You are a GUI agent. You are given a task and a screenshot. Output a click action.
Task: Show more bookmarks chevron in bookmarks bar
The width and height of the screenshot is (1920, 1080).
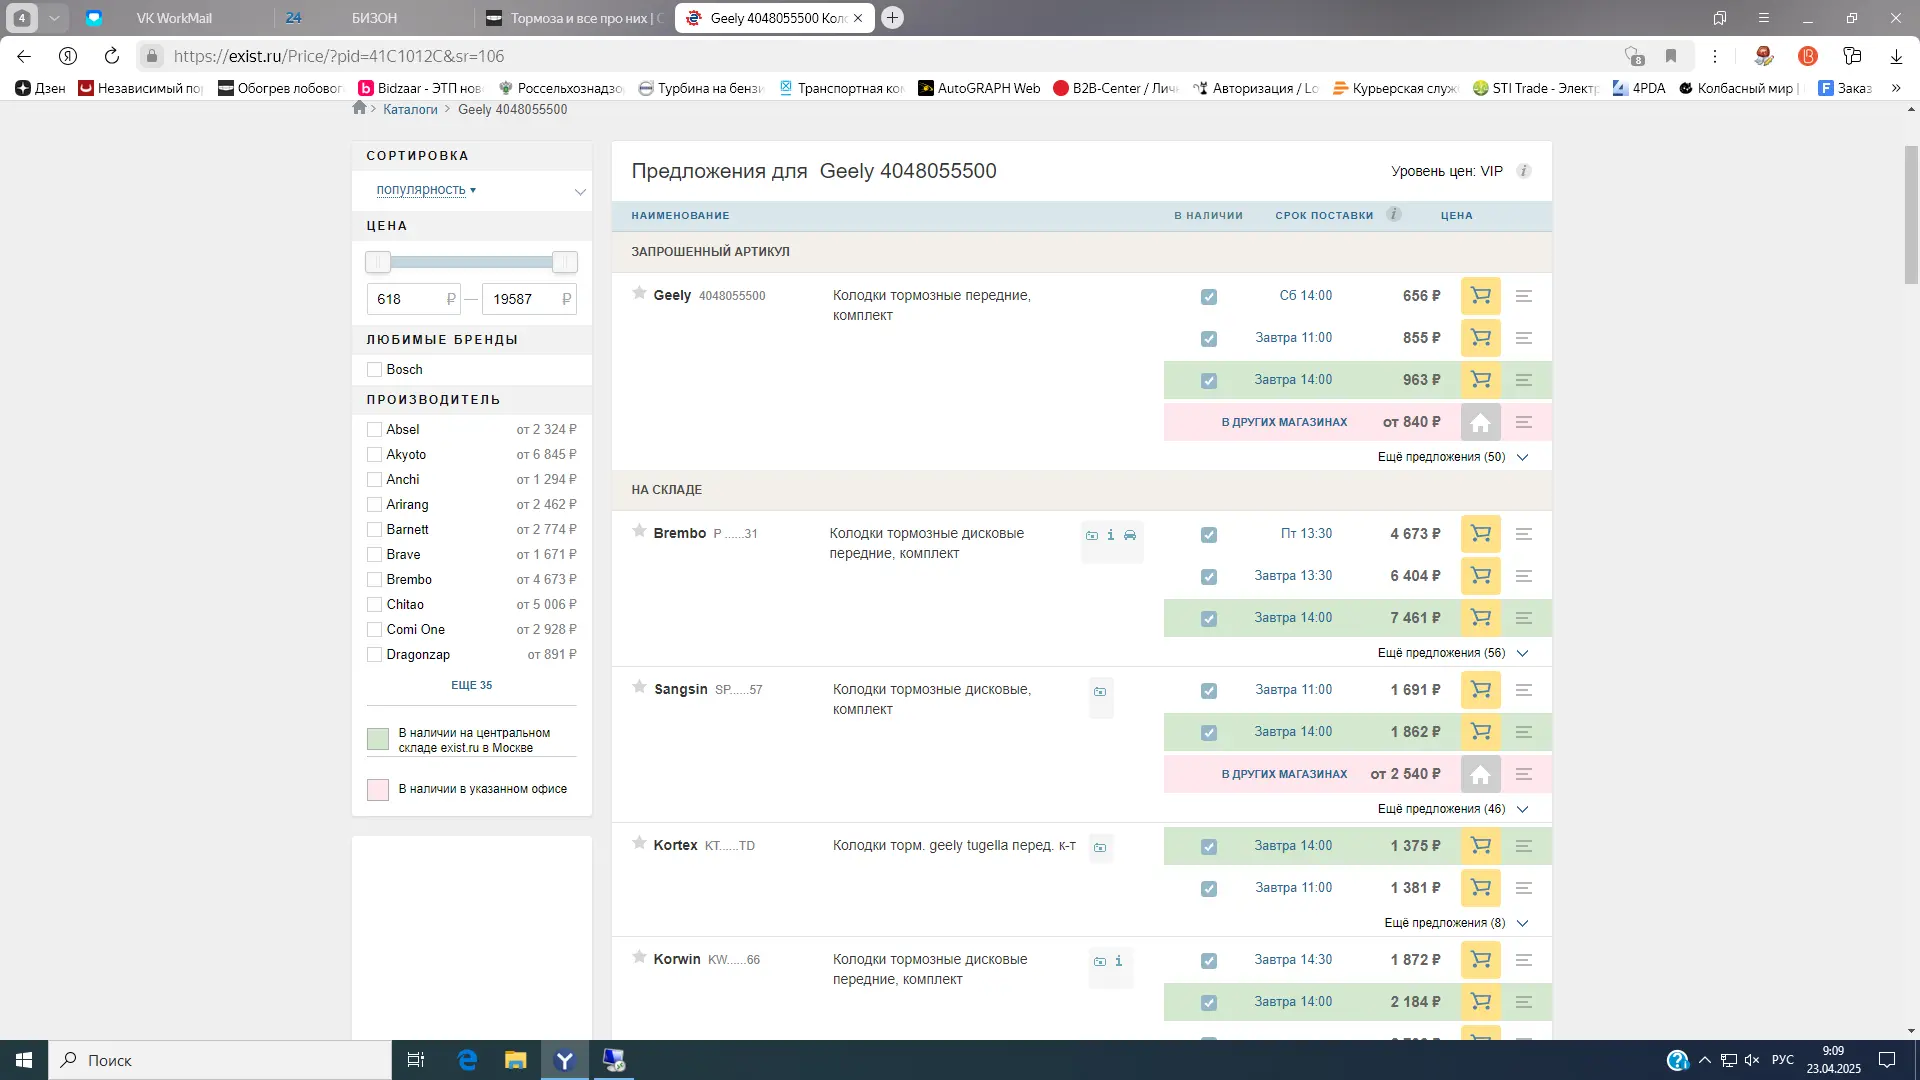tap(1896, 88)
